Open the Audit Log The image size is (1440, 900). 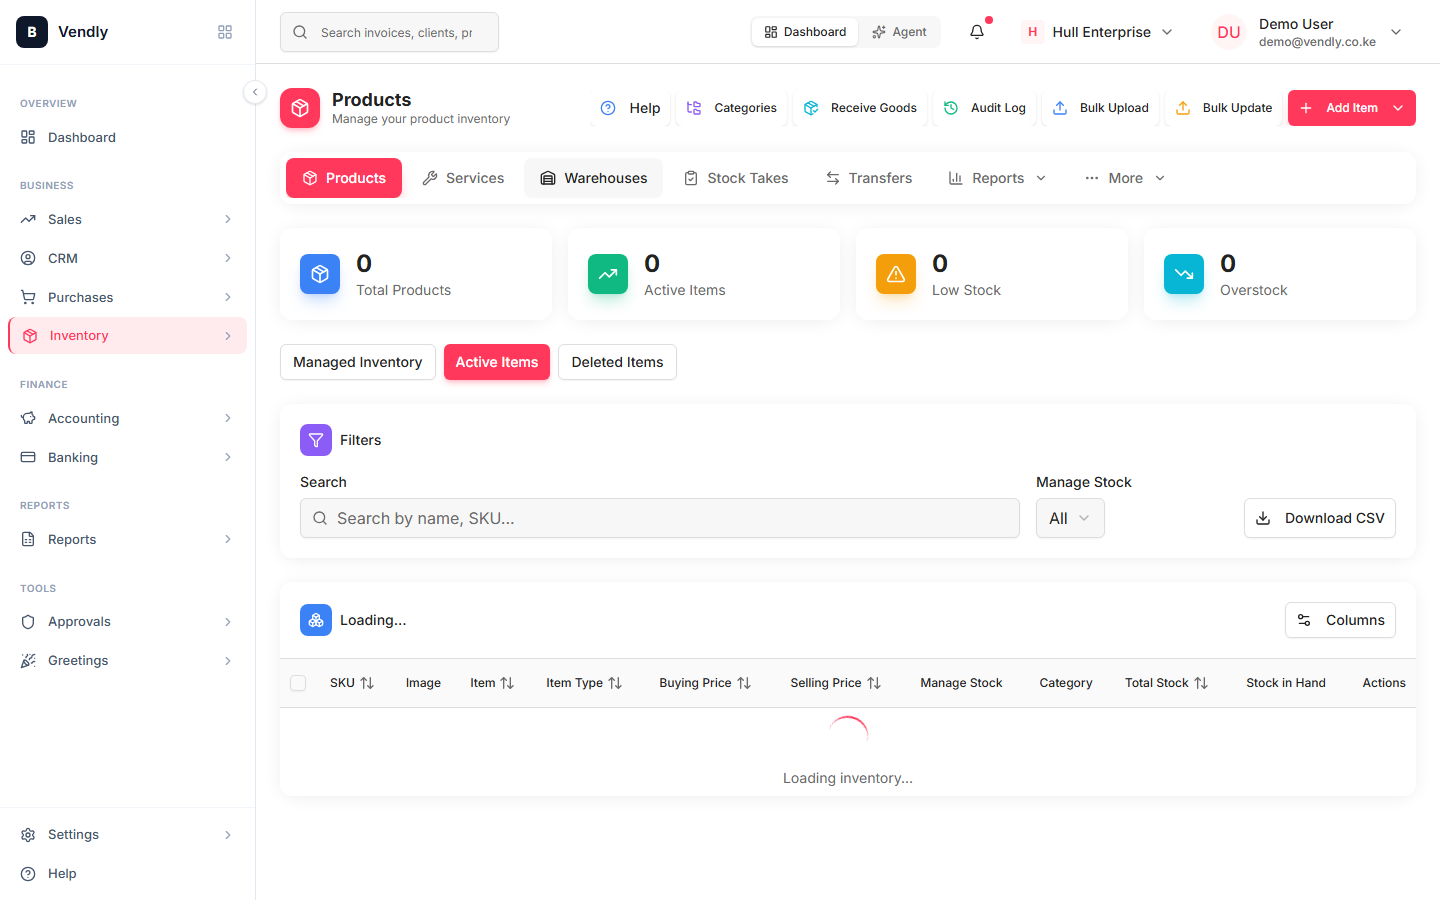[985, 108]
